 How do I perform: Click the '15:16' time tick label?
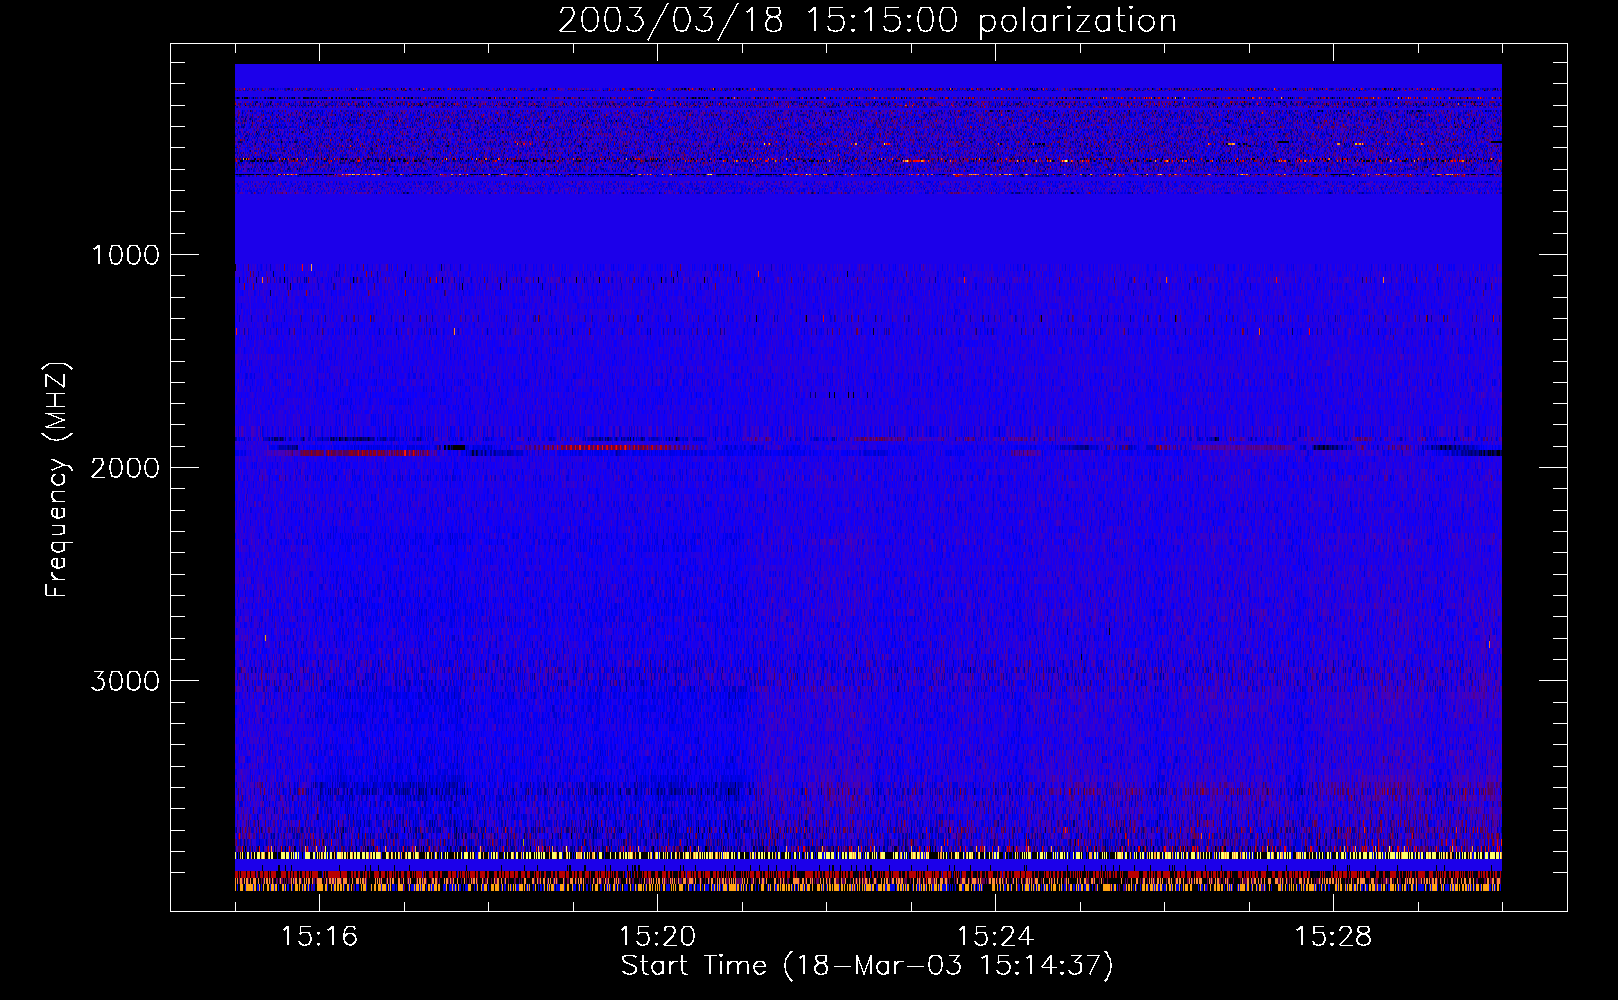point(319,937)
